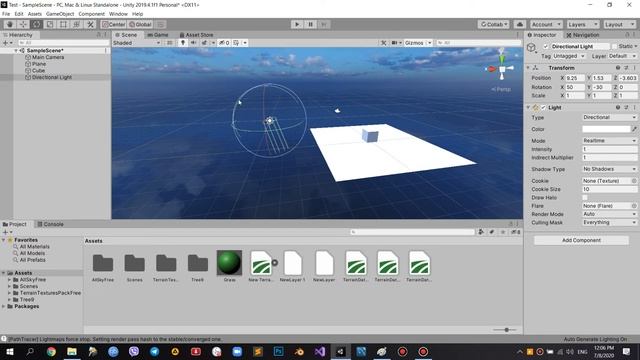This screenshot has width=640, height=360.
Task: Toggle the Static checkbox
Action: tap(614, 47)
